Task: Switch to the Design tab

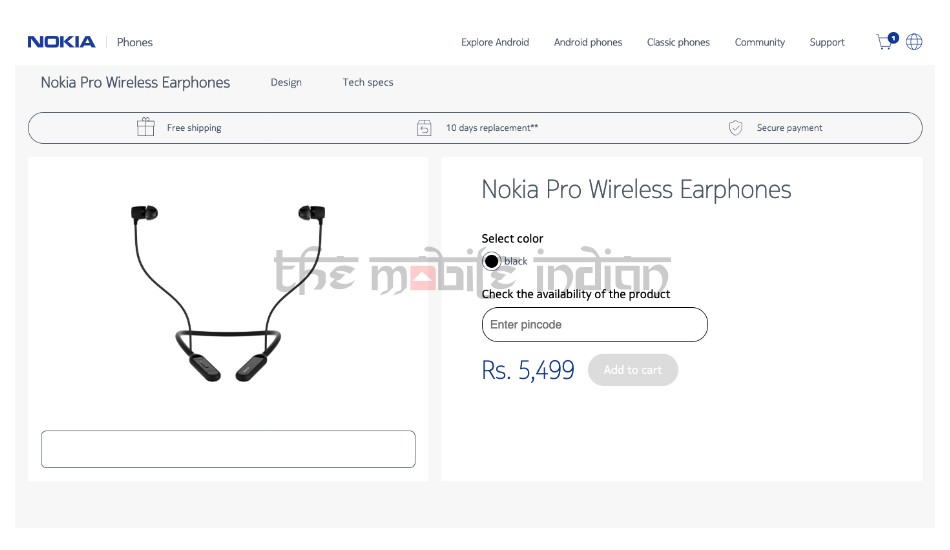Action: pos(286,82)
